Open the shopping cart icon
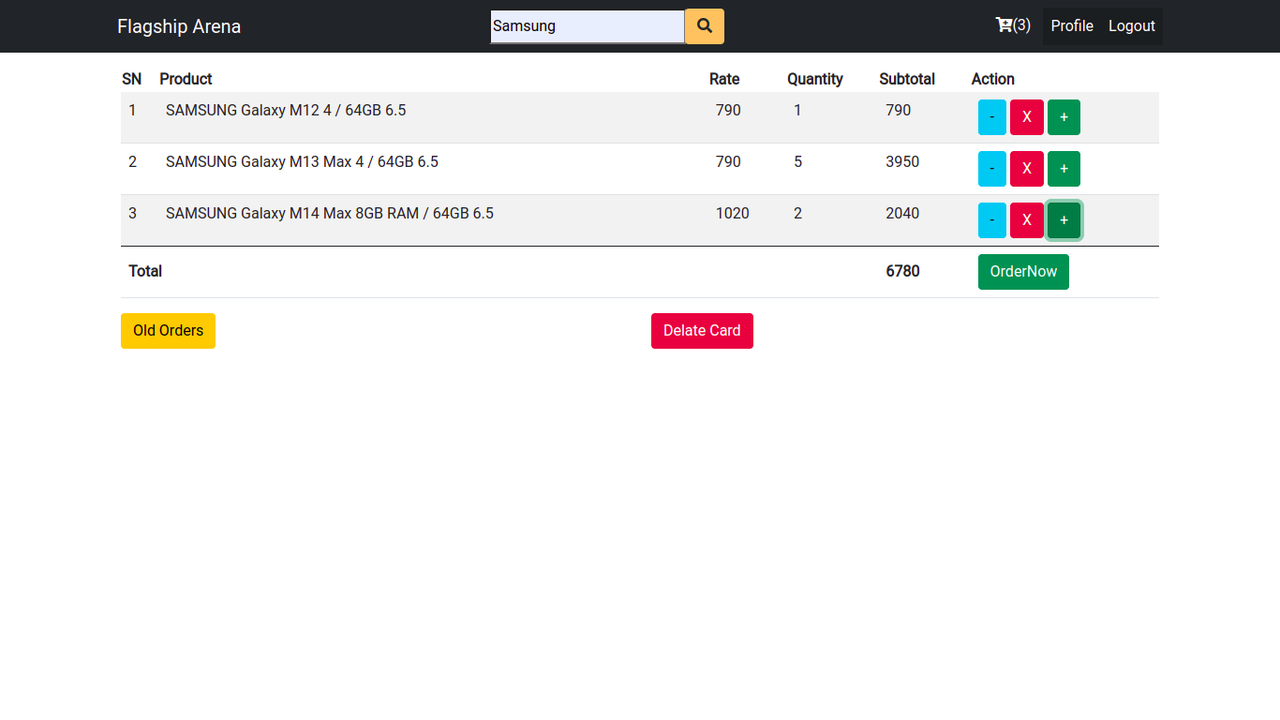 pos(1003,25)
